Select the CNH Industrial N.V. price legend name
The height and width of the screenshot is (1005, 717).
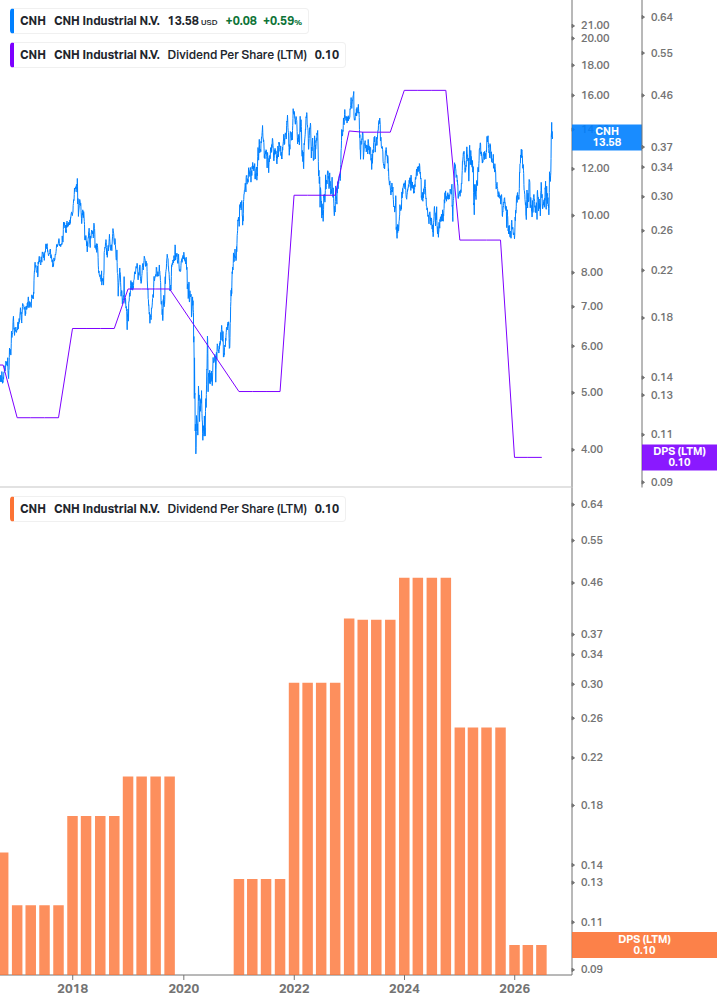(107, 21)
